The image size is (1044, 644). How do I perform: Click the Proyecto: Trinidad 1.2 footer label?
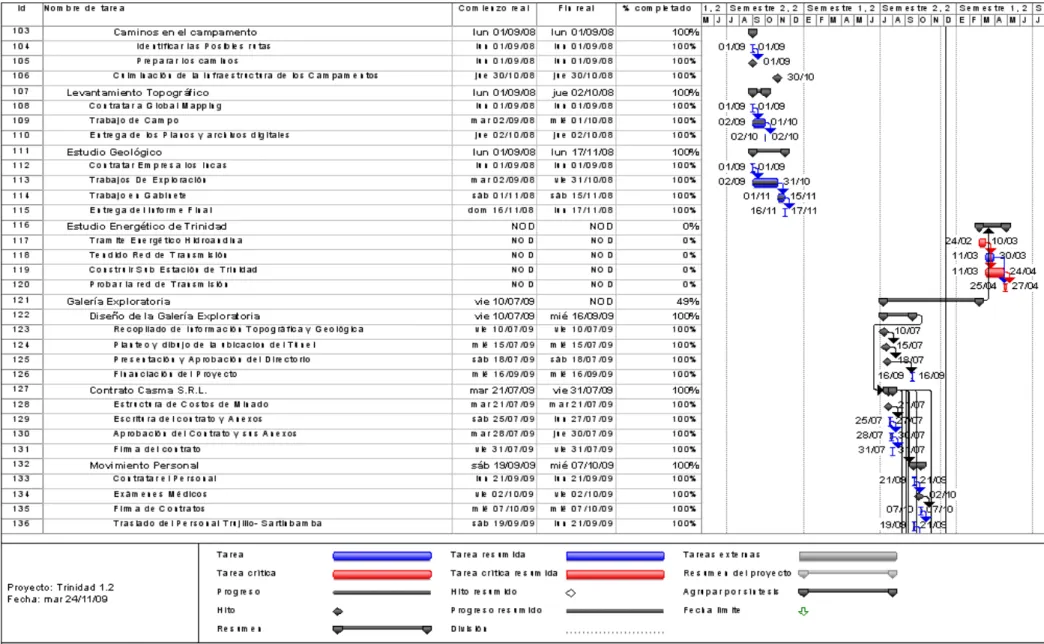(x=61, y=587)
